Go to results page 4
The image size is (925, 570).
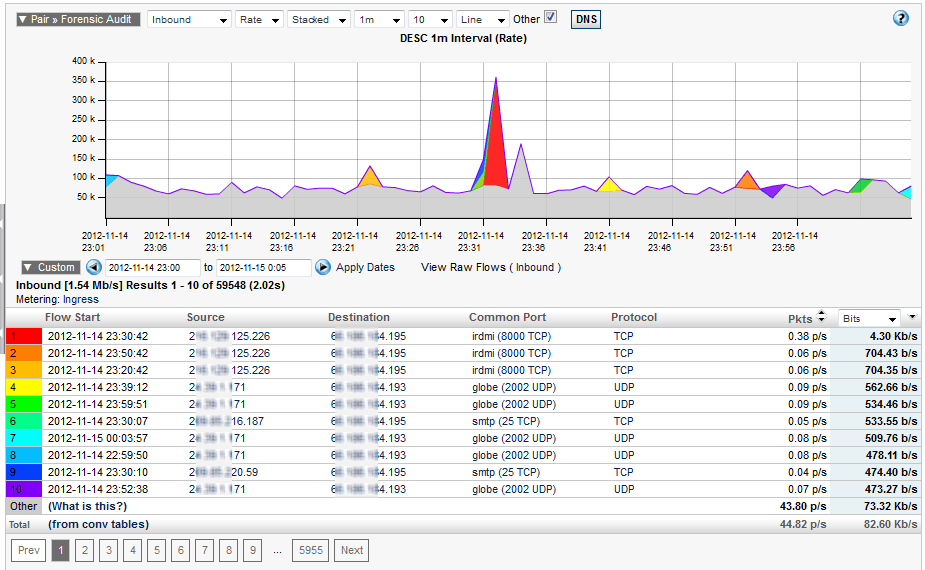pos(133,551)
